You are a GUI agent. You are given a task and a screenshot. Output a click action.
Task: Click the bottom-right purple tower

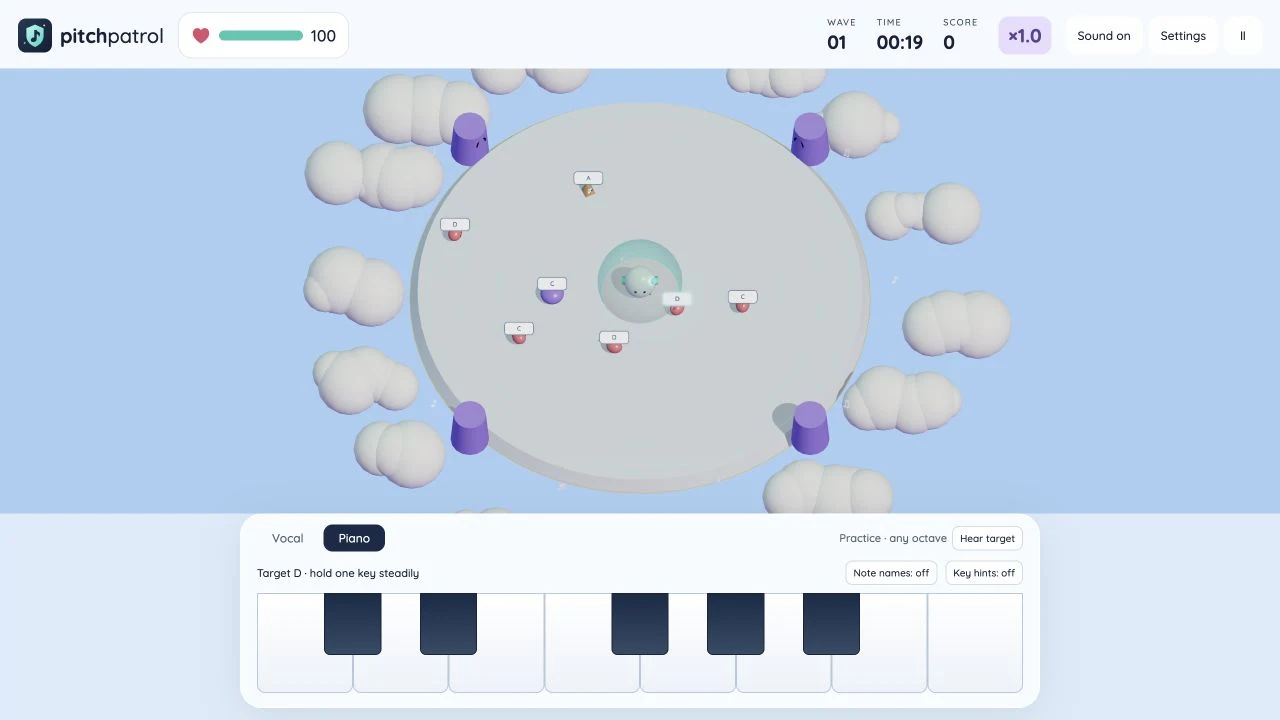(x=810, y=428)
